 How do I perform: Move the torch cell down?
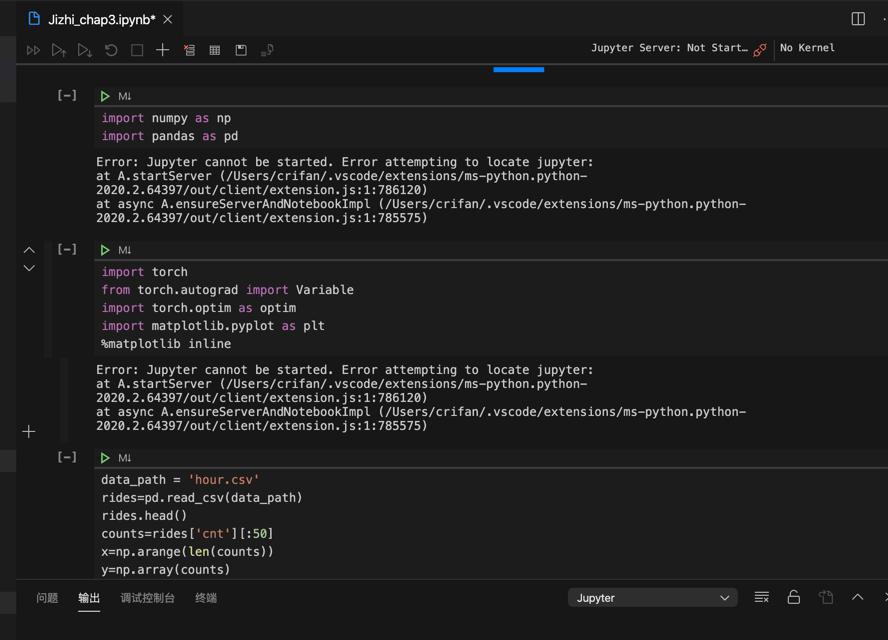click(x=29, y=268)
